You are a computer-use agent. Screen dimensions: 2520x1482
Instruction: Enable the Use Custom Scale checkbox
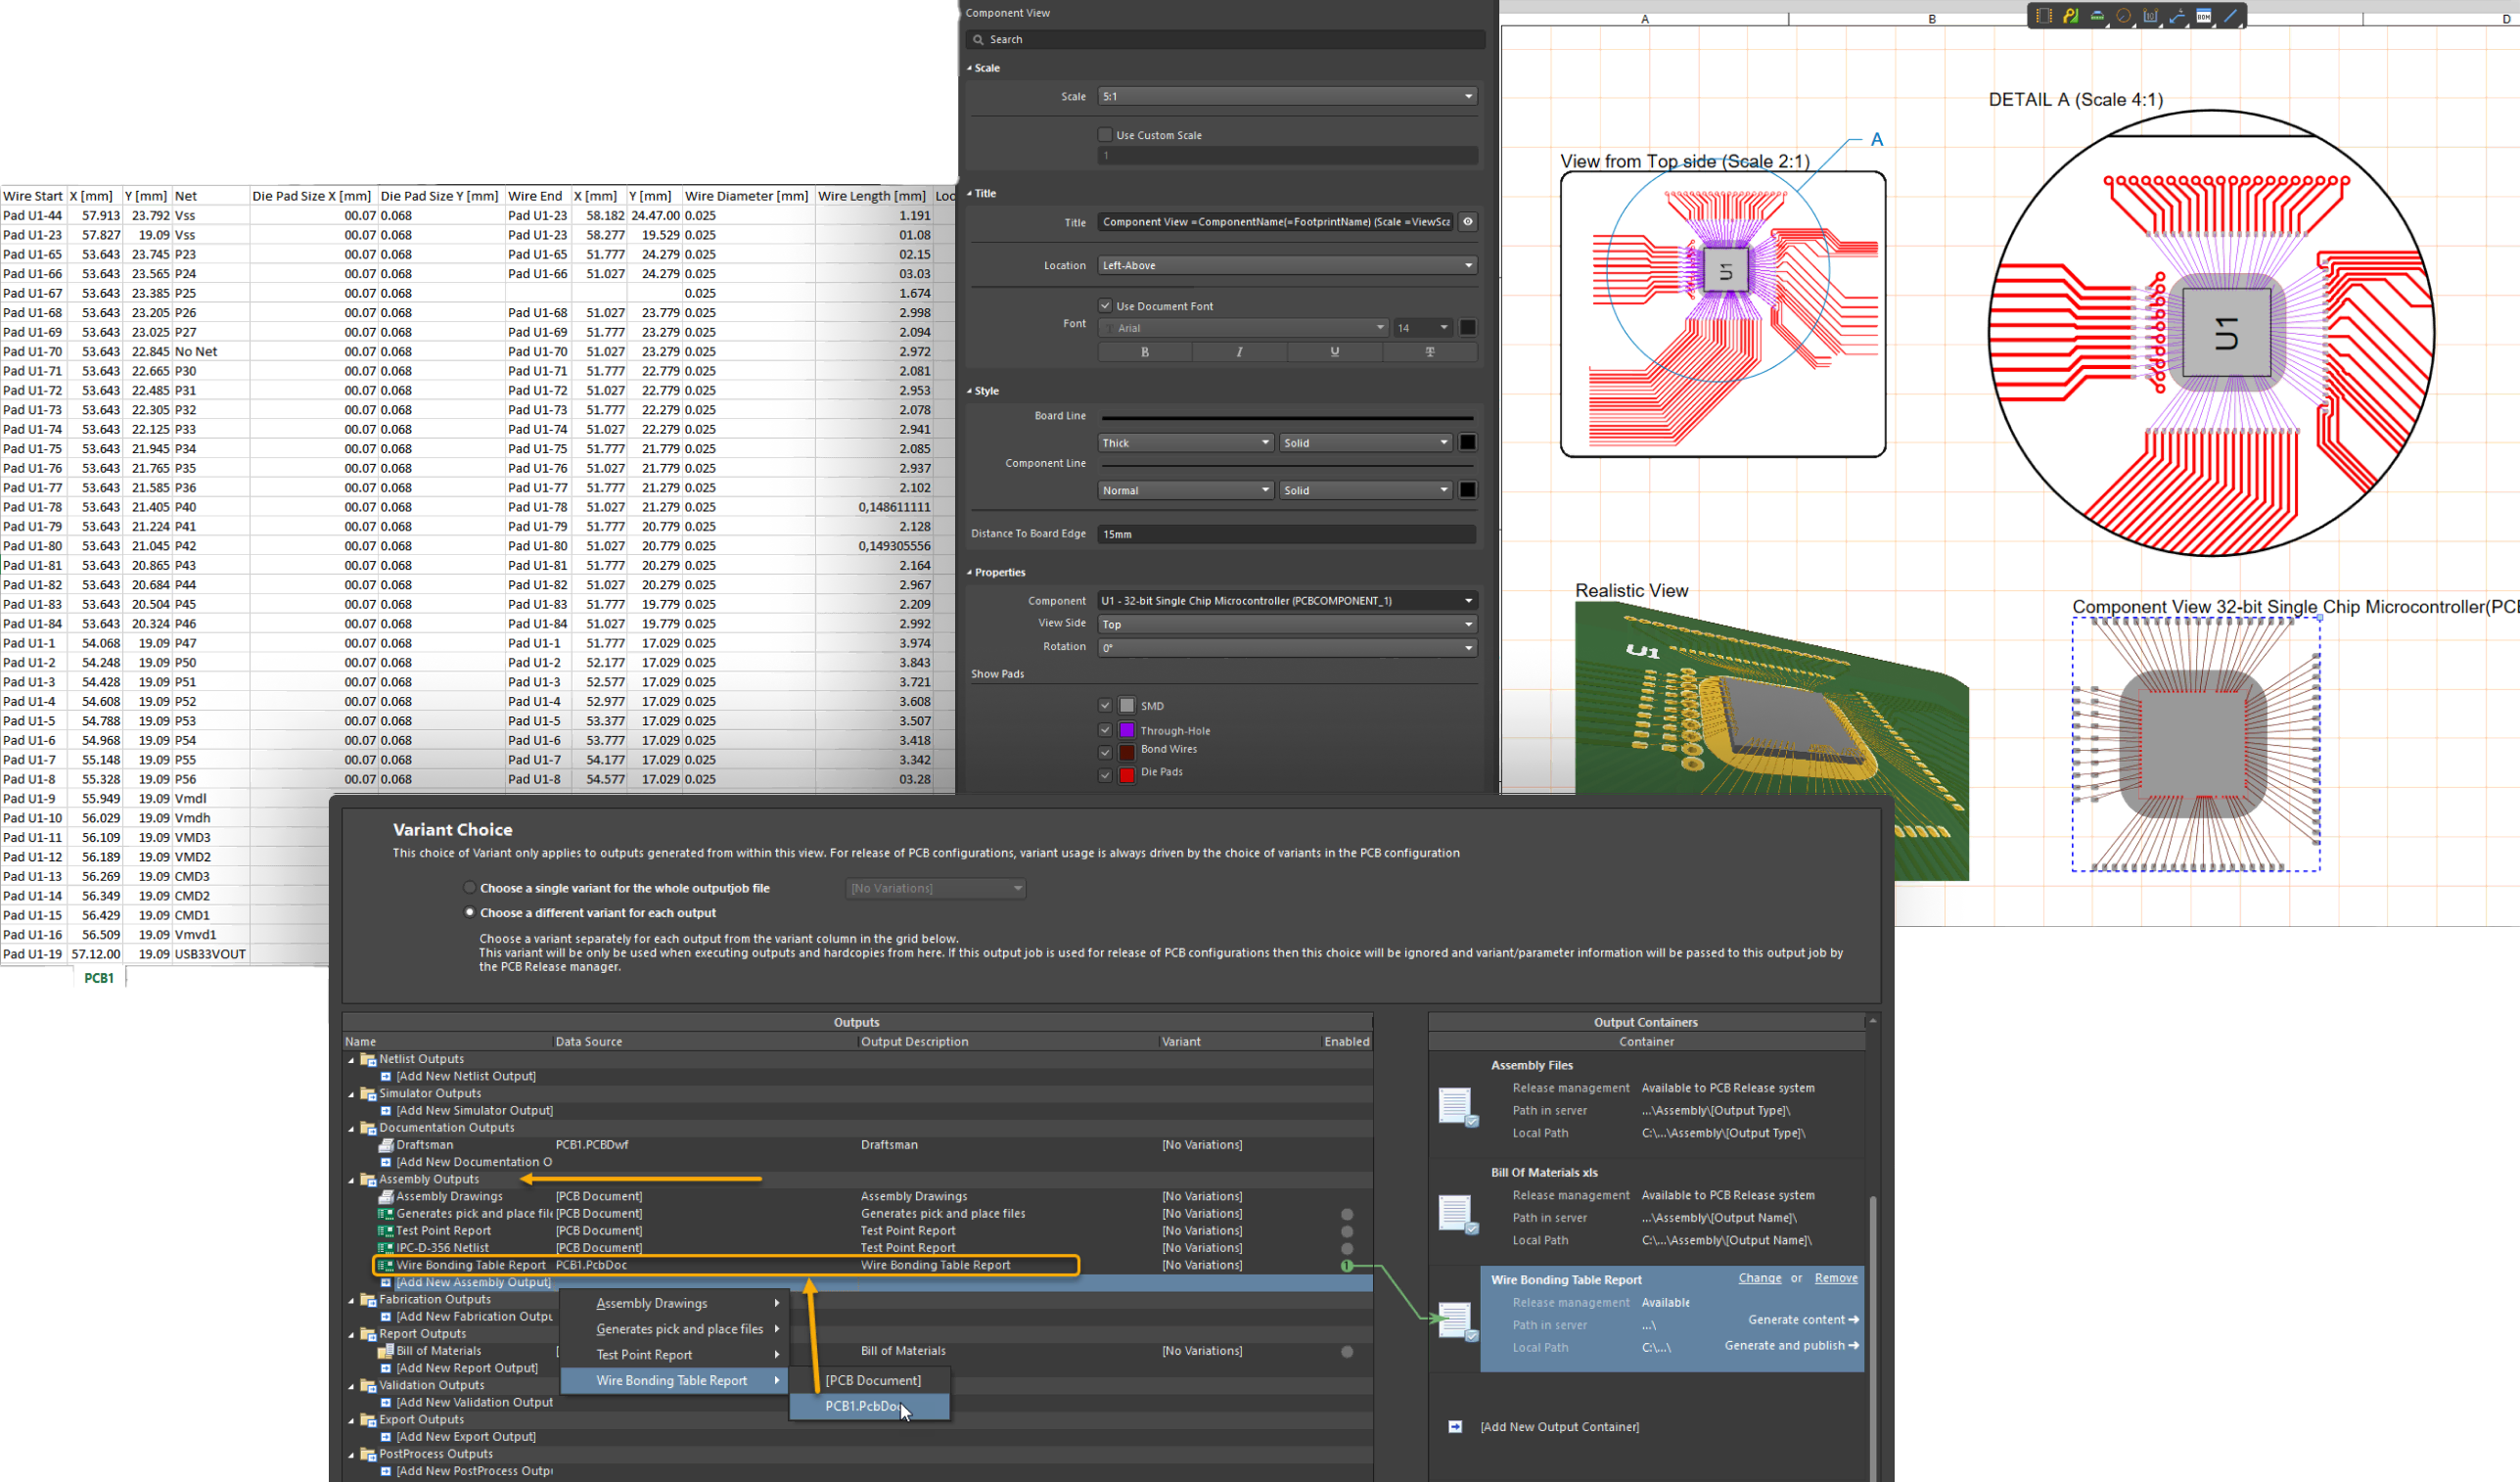tap(1105, 135)
